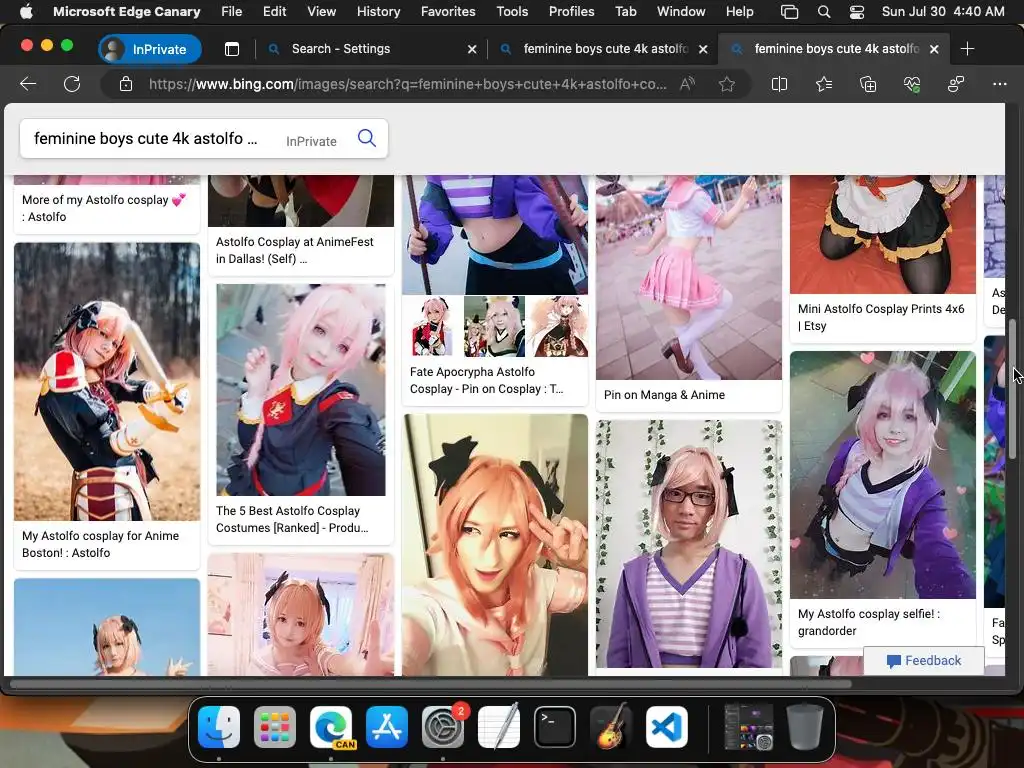The width and height of the screenshot is (1024, 768).
Task: Open tab actions menu icon
Action: 232,49
